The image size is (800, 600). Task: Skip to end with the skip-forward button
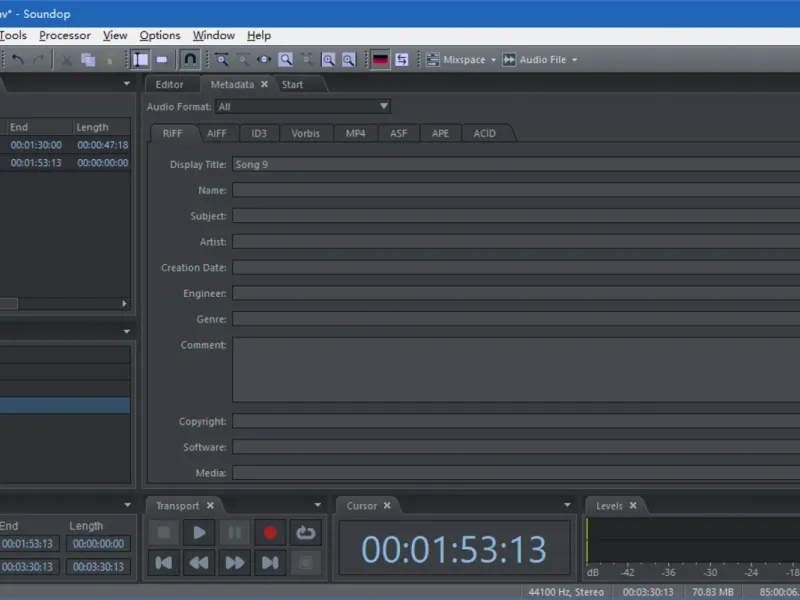point(269,563)
